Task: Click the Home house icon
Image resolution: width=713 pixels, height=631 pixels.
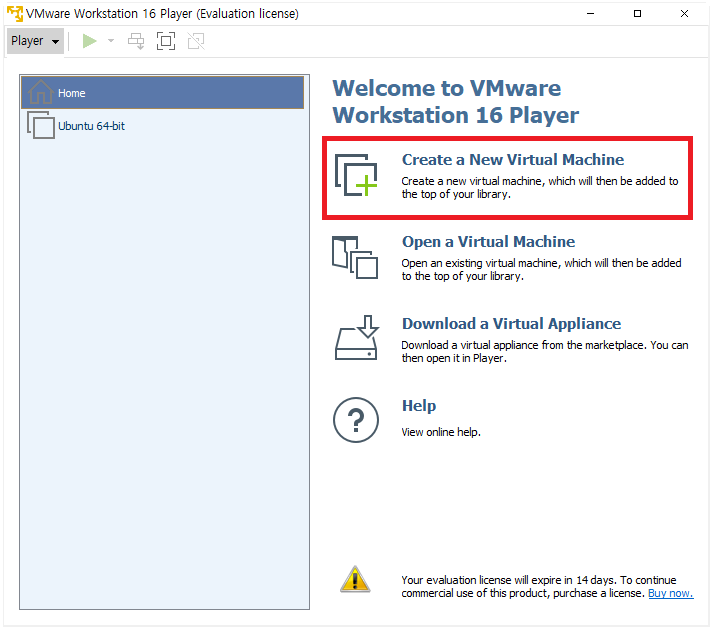Action: coord(40,92)
